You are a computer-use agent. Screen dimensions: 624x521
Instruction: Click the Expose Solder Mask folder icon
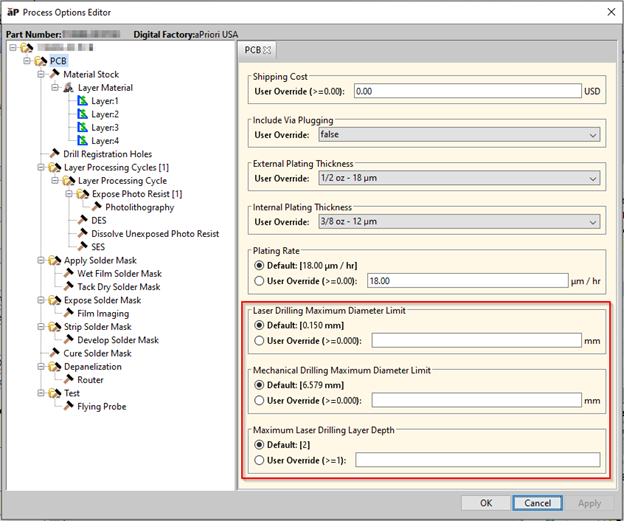(x=55, y=300)
